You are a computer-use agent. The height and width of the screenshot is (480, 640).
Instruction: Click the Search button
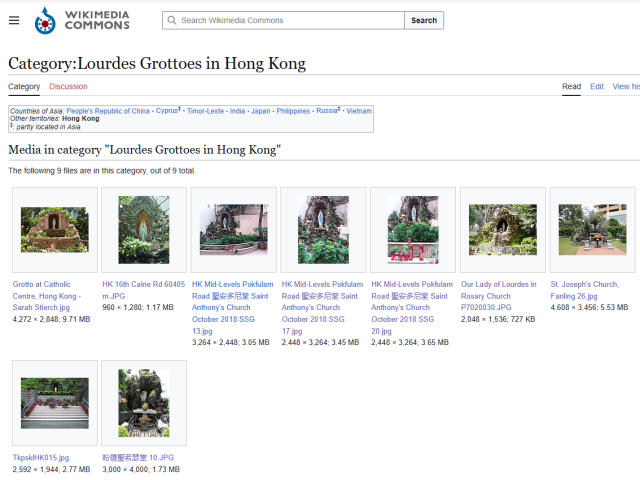pos(424,20)
